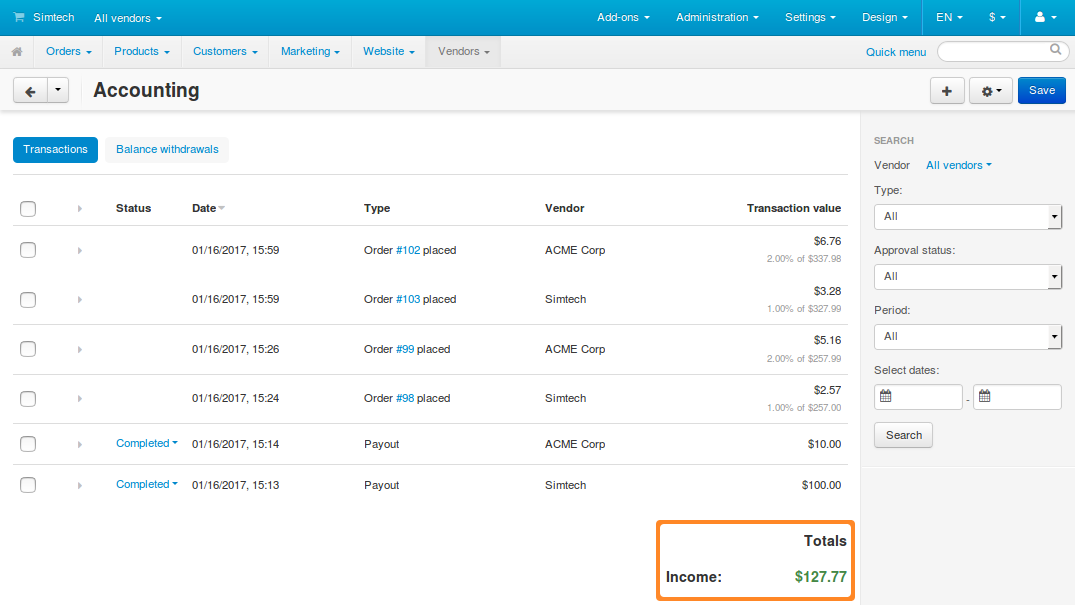The height and width of the screenshot is (605, 1075).
Task: Go to the home dashboard icon
Action: (17, 51)
